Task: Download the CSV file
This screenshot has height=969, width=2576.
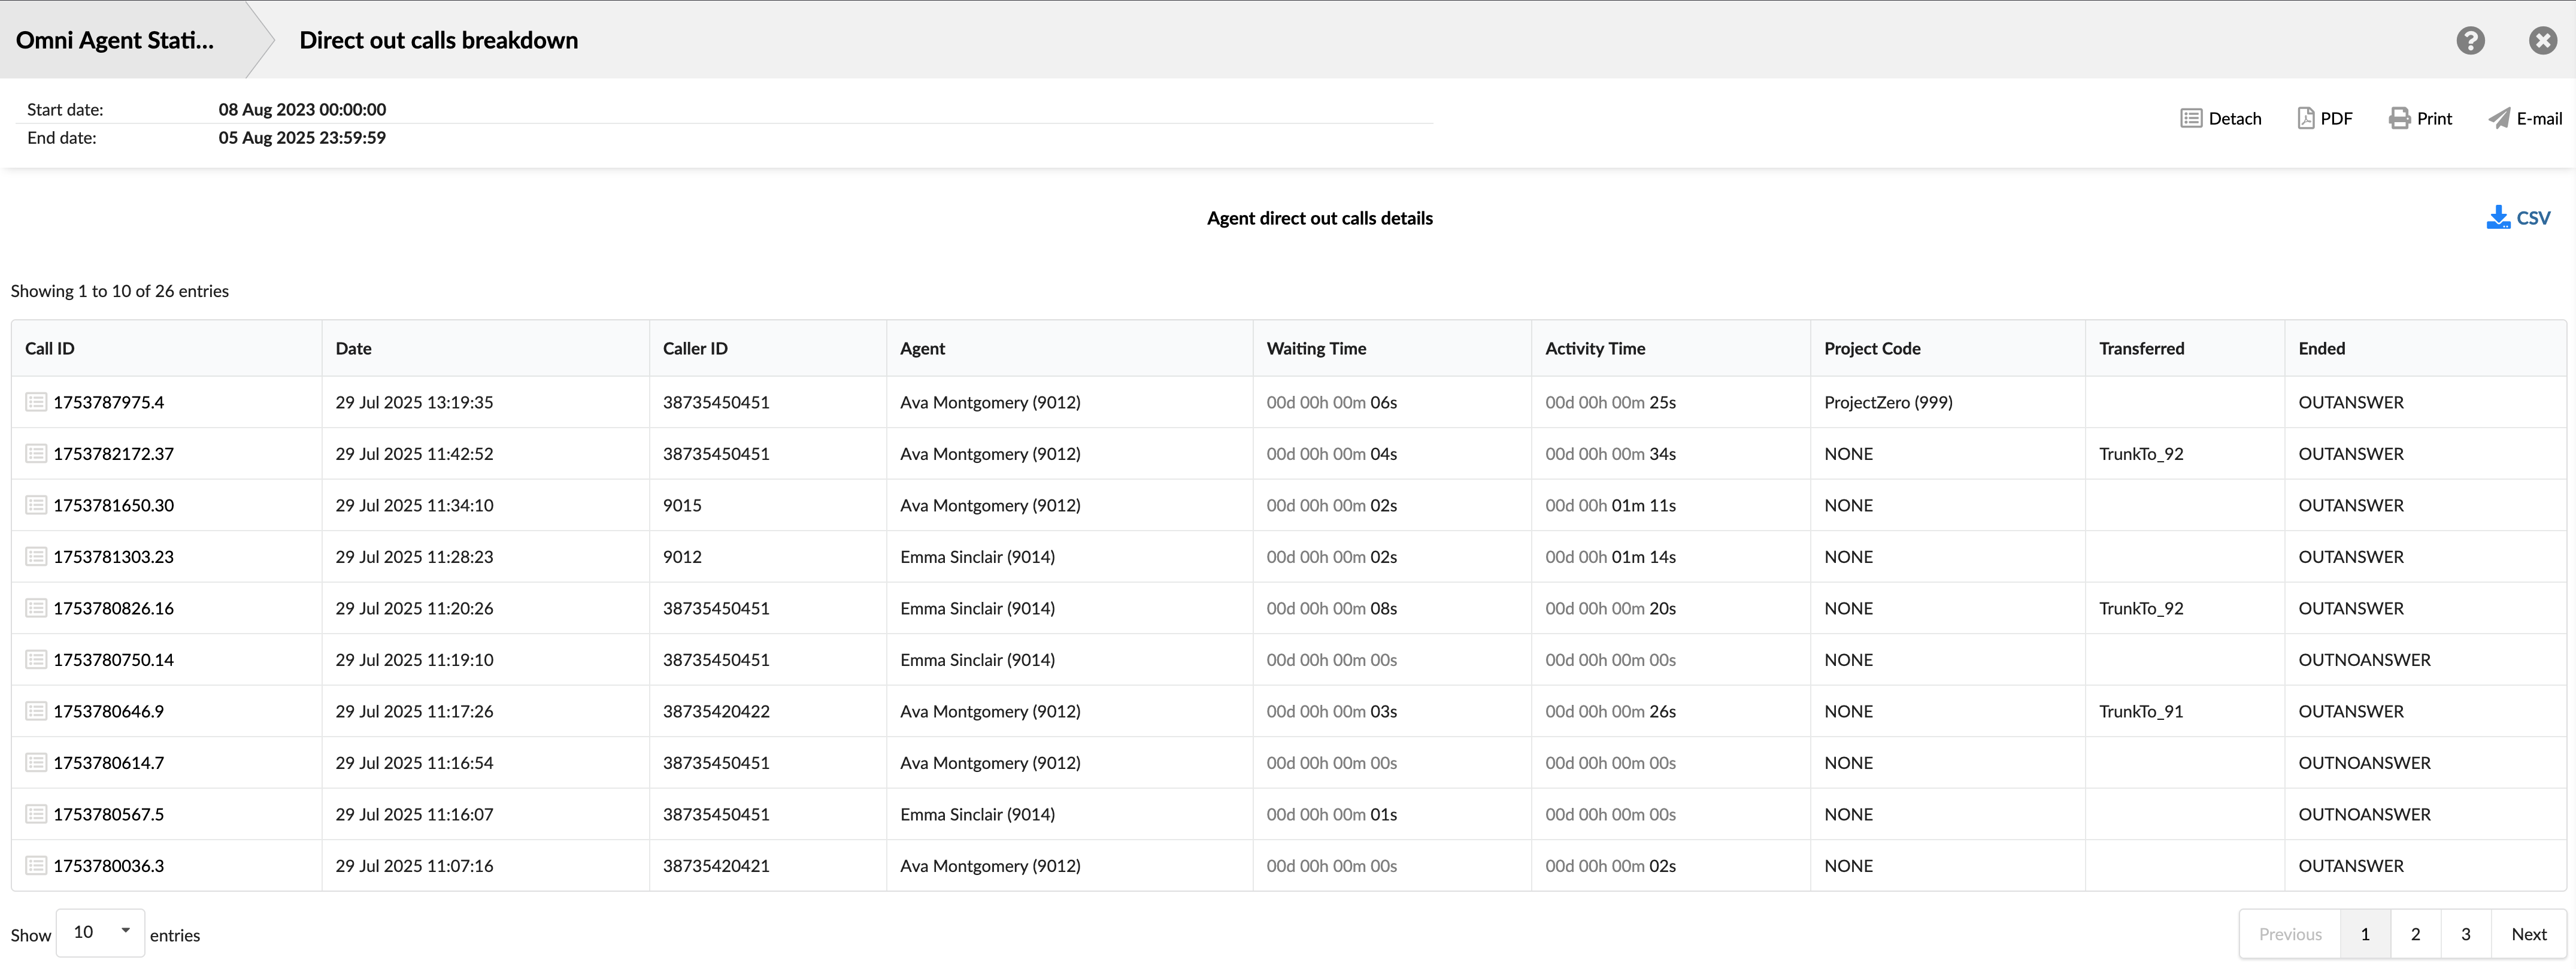Action: coord(2518,217)
